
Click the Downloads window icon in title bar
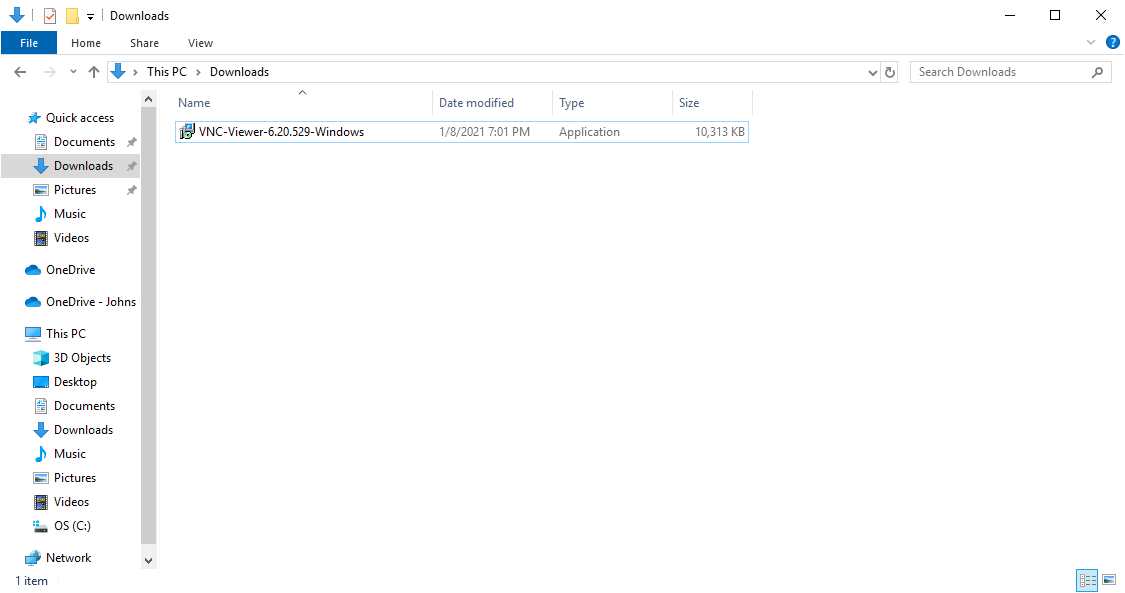[x=17, y=15]
